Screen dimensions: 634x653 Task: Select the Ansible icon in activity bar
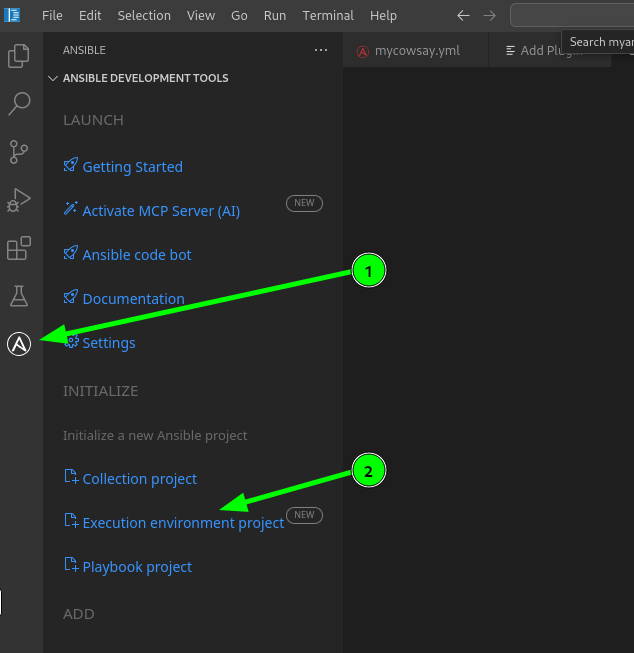[19, 344]
